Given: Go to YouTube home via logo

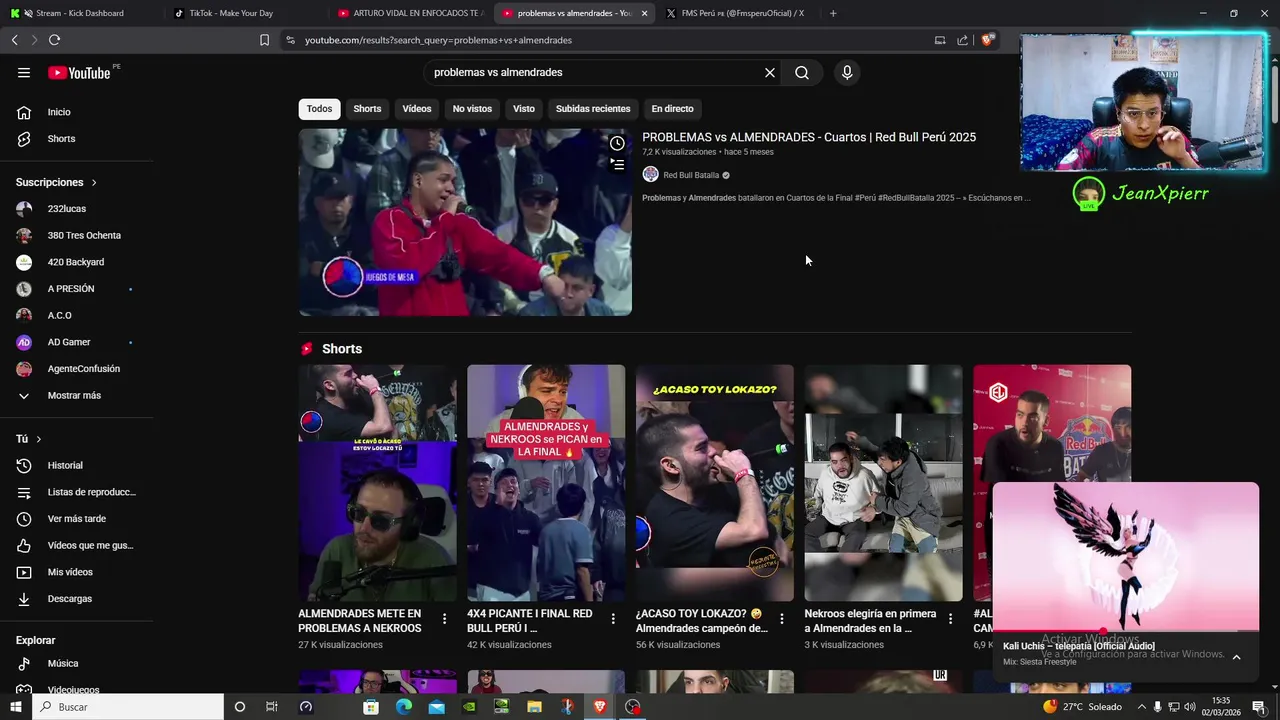Looking at the screenshot, I should click(x=80, y=72).
